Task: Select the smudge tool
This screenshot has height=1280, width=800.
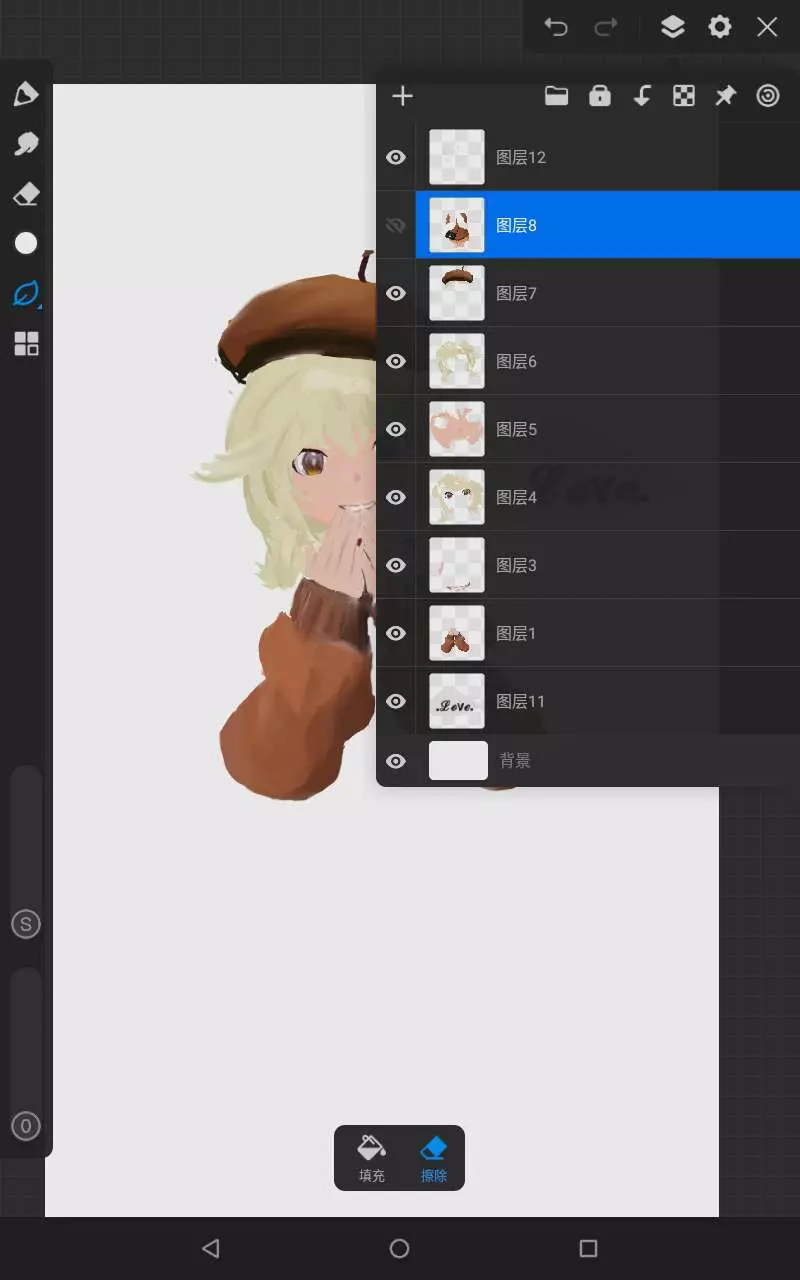Action: [26, 144]
